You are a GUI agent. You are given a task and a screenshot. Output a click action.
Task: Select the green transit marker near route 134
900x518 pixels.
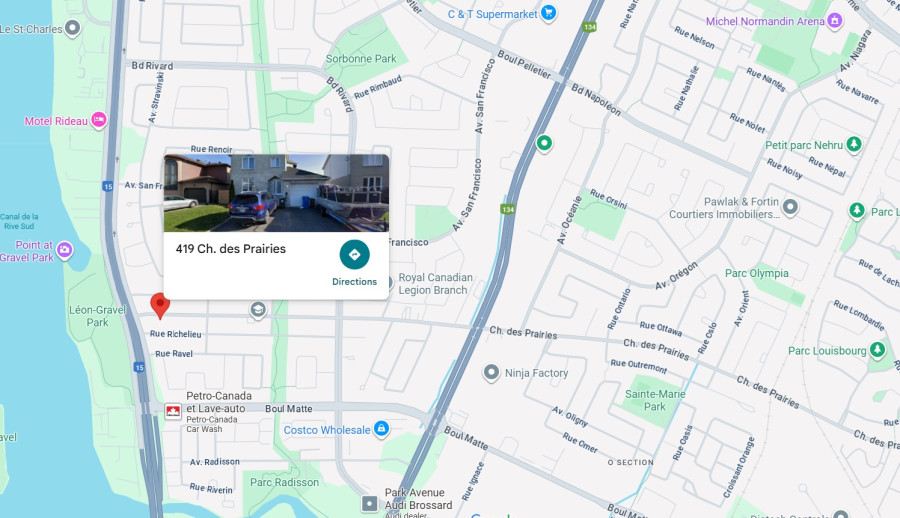click(544, 143)
